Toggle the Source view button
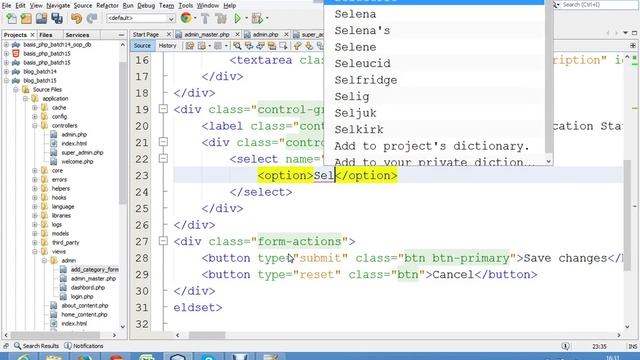This screenshot has width=640, height=360. tap(142, 46)
